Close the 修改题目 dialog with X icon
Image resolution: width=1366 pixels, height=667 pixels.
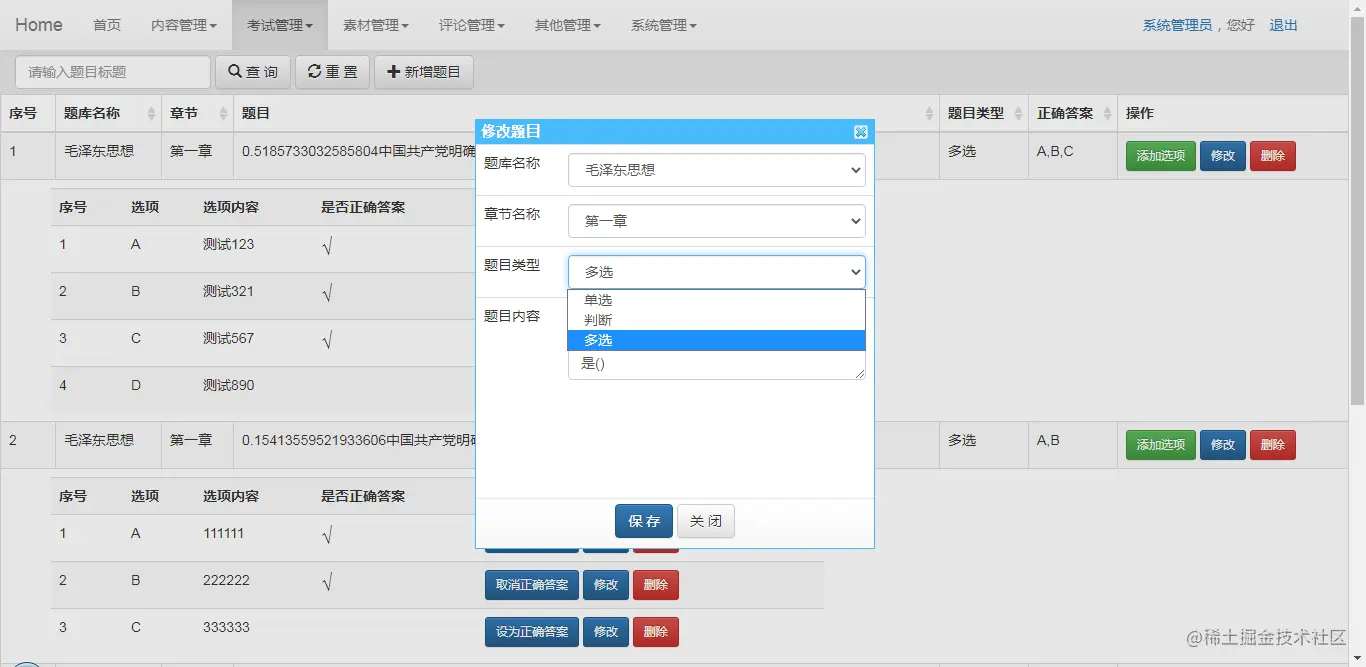coord(860,132)
